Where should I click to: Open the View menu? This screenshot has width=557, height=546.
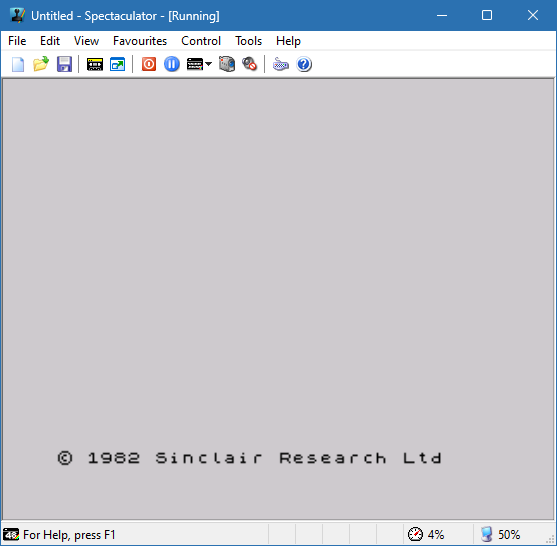click(86, 41)
